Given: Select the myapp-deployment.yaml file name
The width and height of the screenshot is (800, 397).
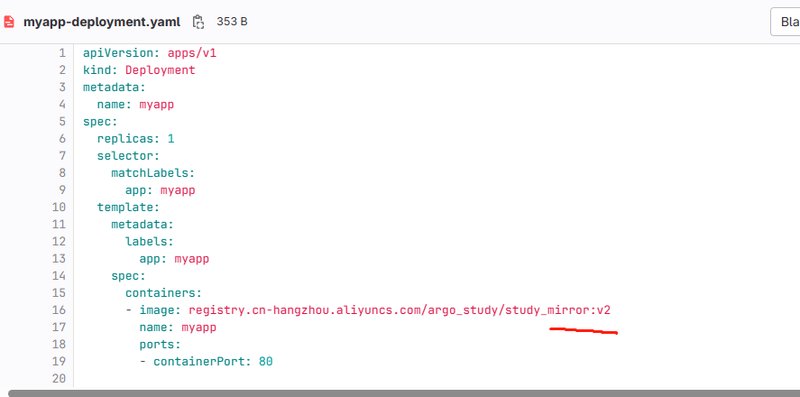Looking at the screenshot, I should point(102,22).
